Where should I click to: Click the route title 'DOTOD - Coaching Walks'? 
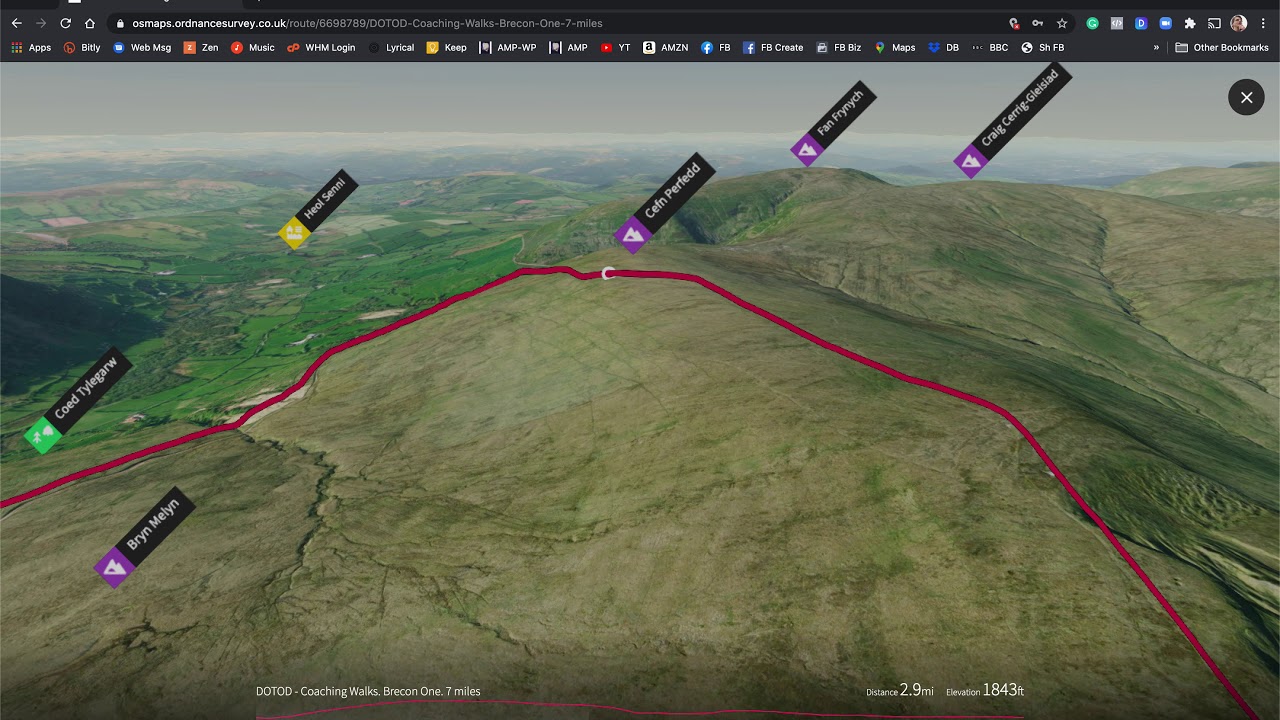click(x=368, y=691)
